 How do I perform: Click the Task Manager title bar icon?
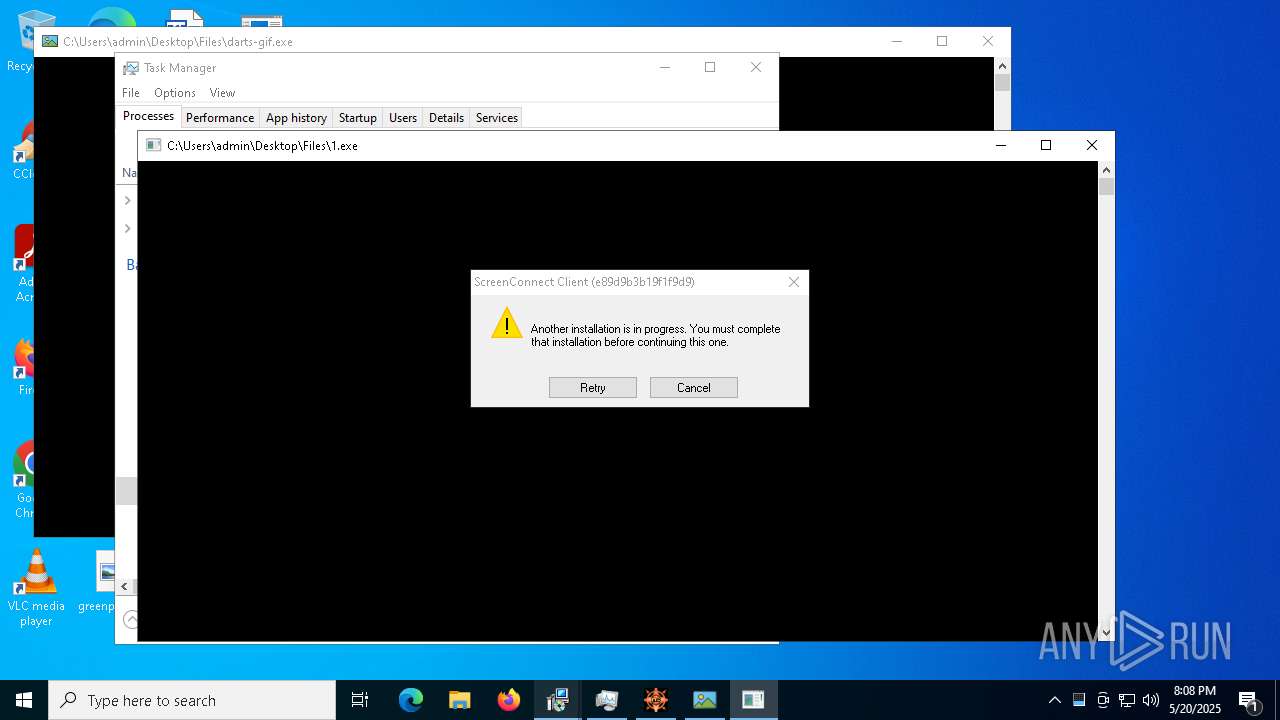tap(131, 68)
